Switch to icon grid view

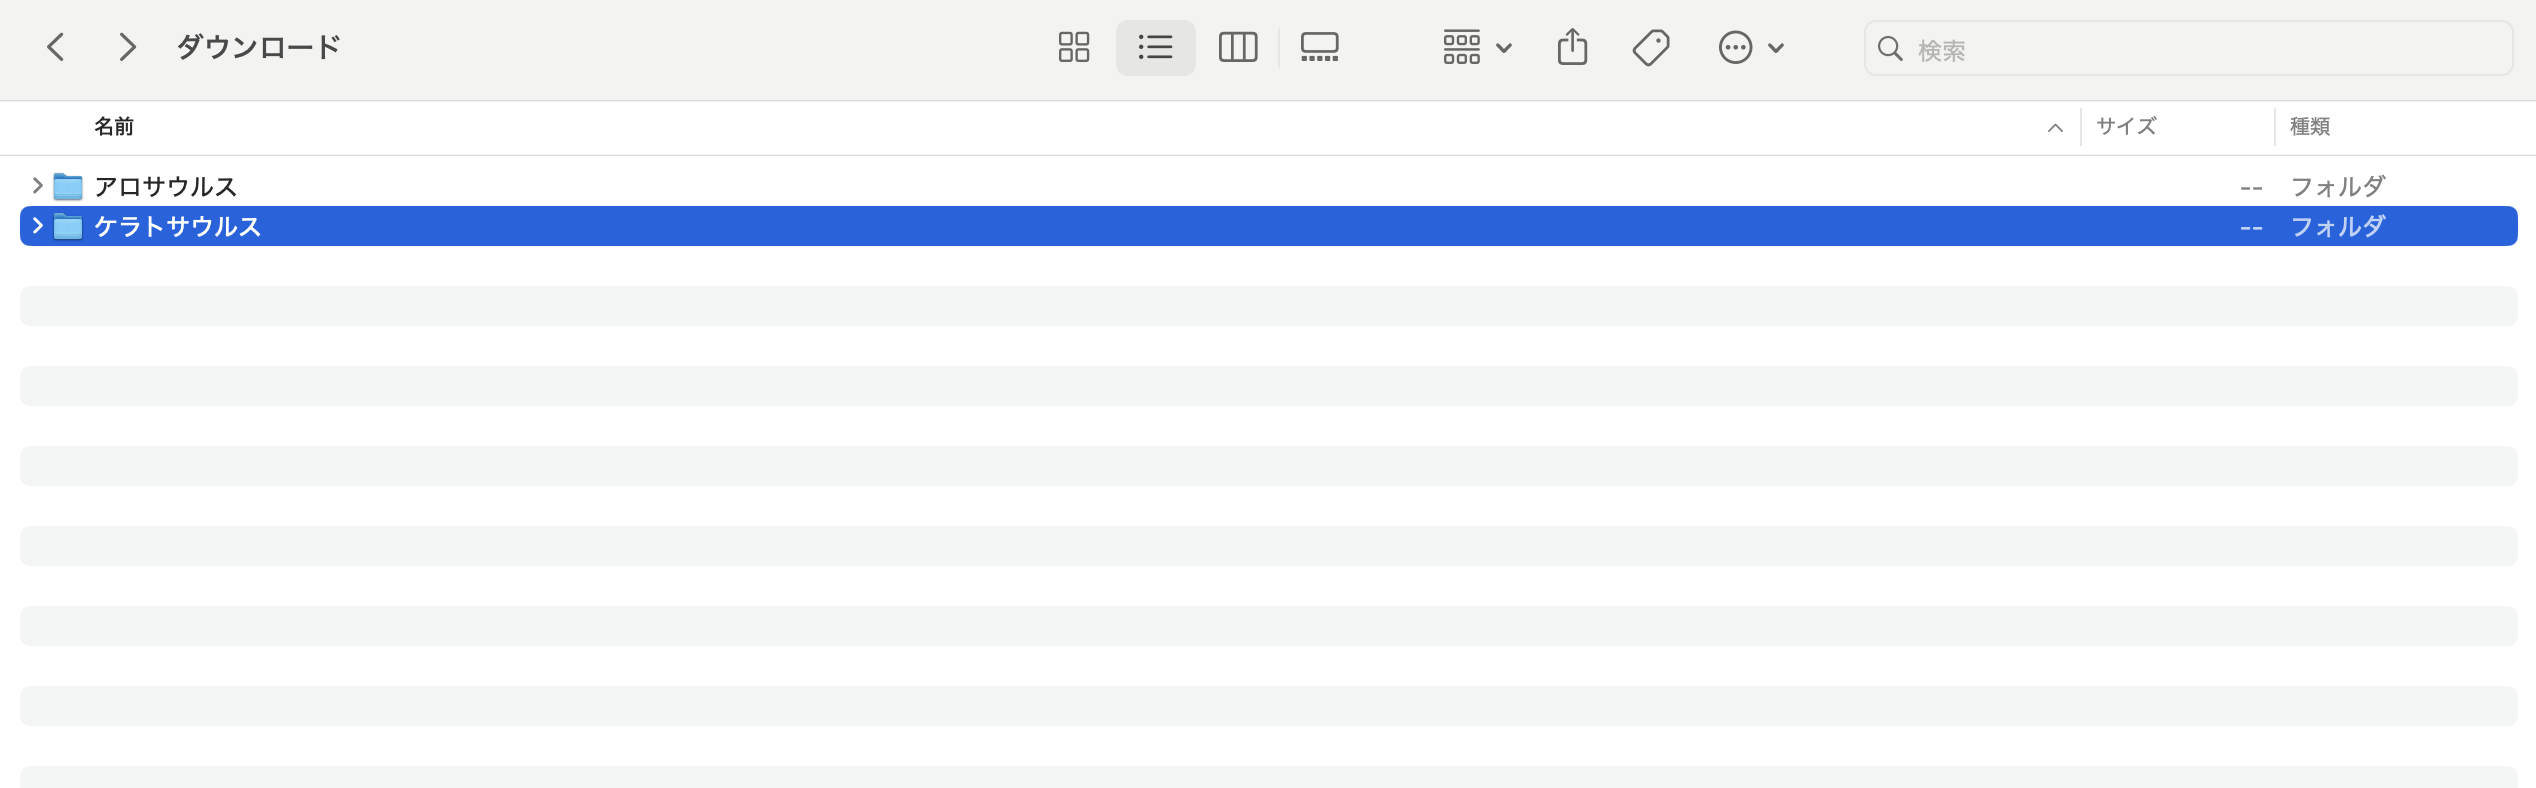(x=1073, y=47)
